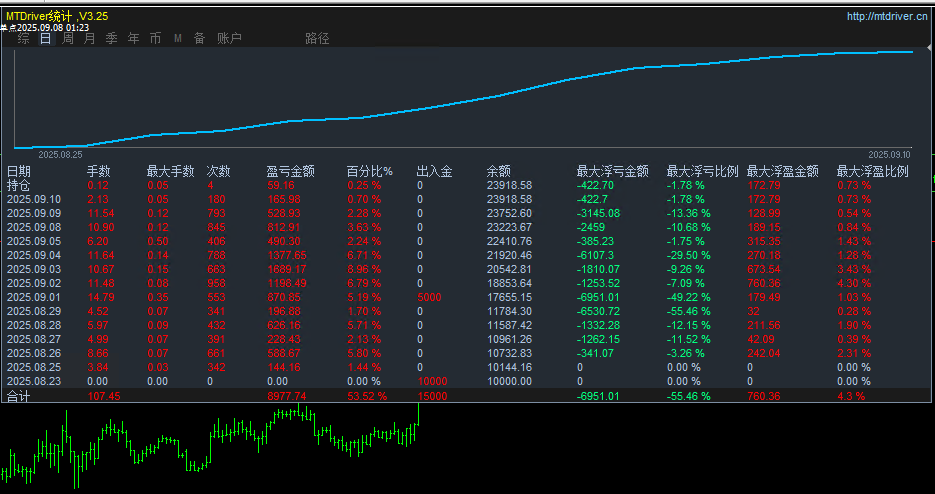Click the 百分比% column header
The height and width of the screenshot is (494, 935).
(370, 172)
